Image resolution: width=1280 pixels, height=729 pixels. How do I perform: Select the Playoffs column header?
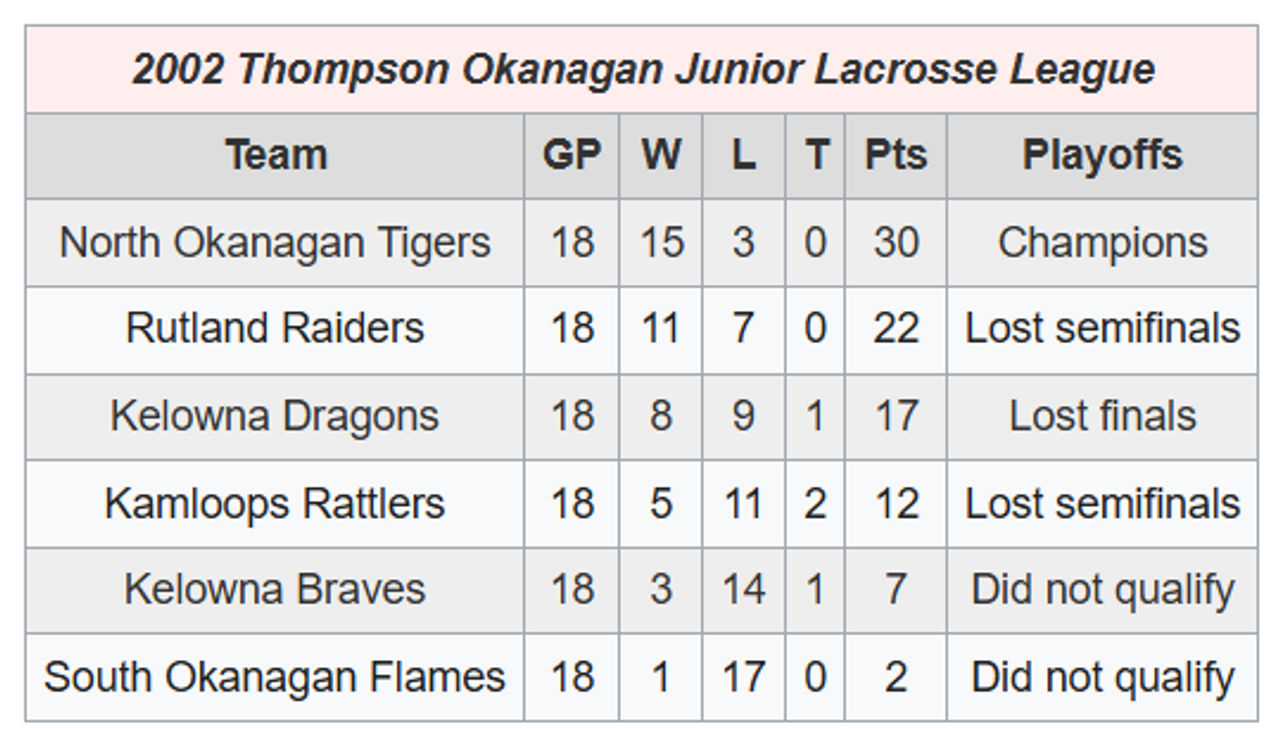[x=1102, y=156]
